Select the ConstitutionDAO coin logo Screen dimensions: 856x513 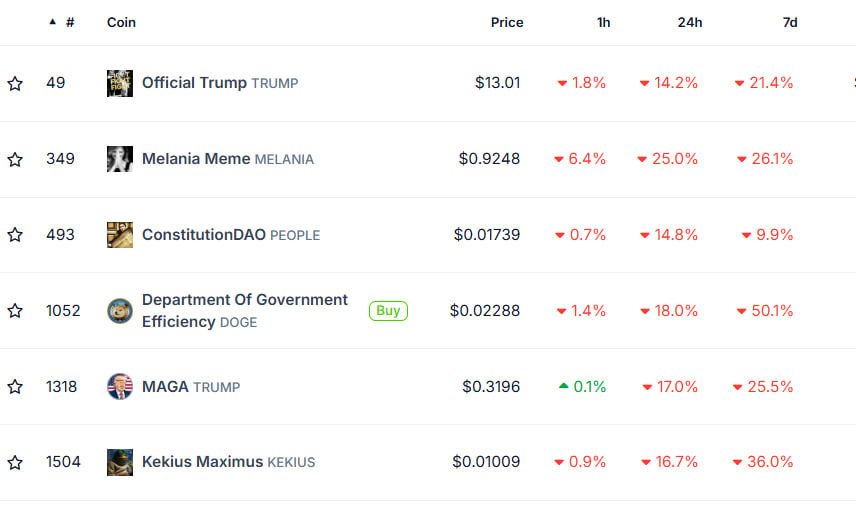coord(120,235)
